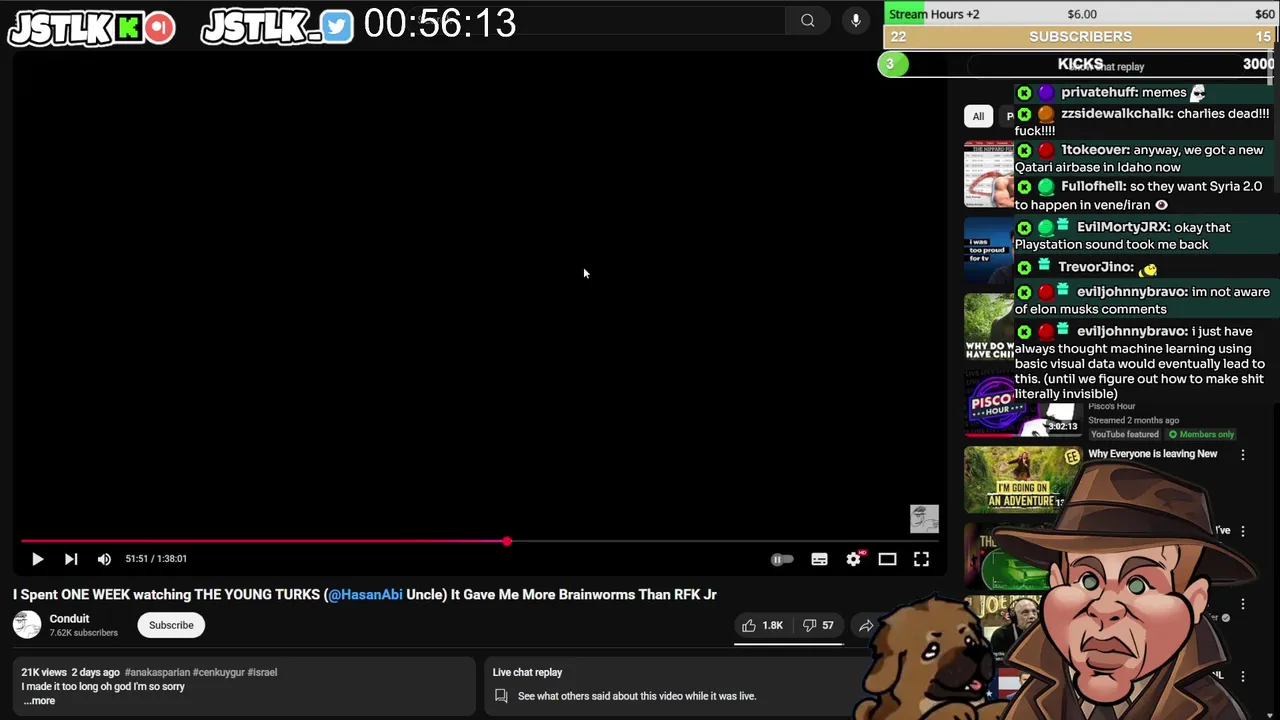Viewport: 1280px width, 720px height.
Task: Click the SUBSCRIBERS goal bar
Action: 1080,37
